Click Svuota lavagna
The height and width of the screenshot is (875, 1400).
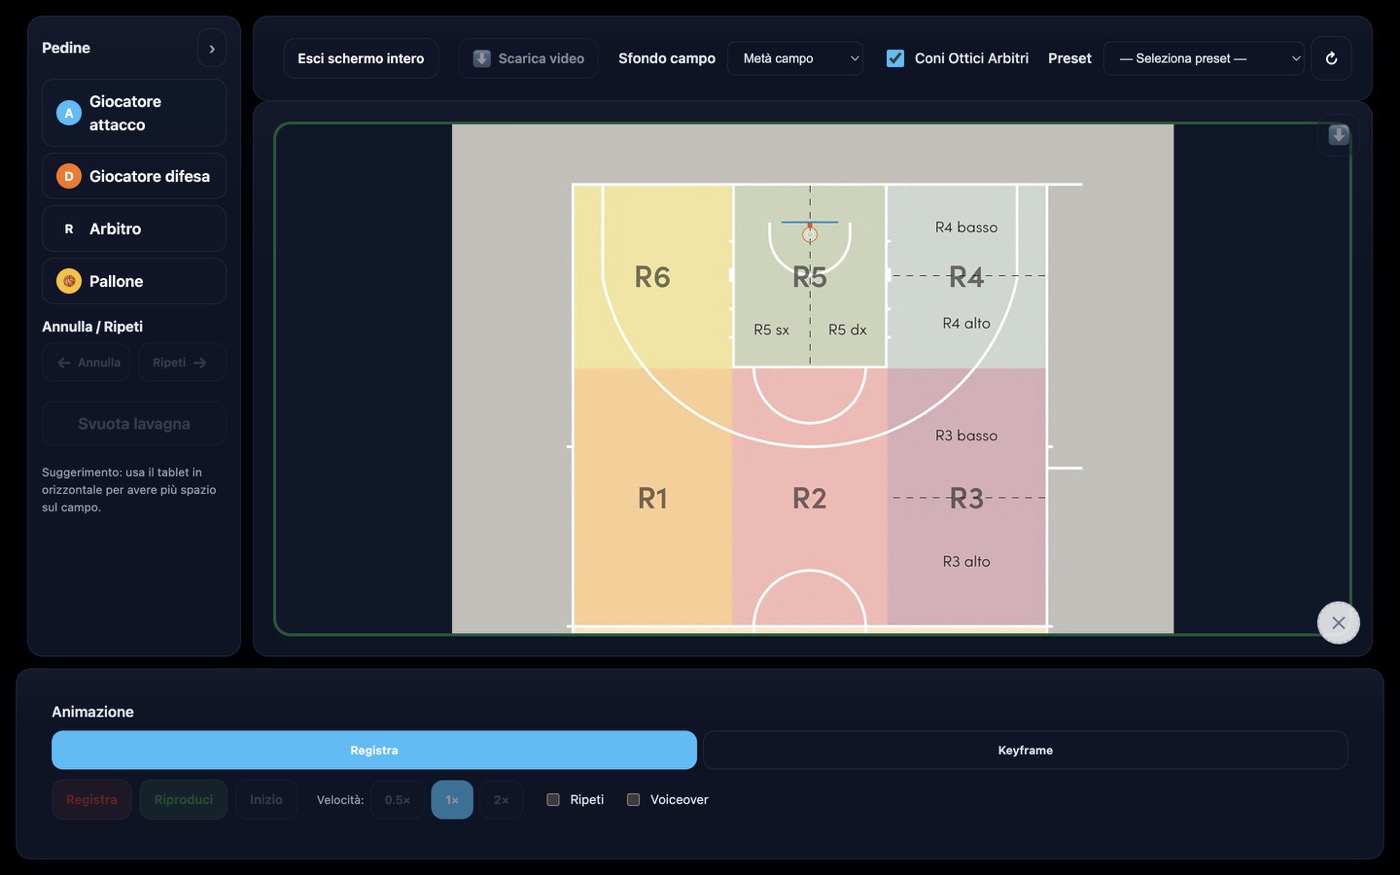[x=134, y=424]
